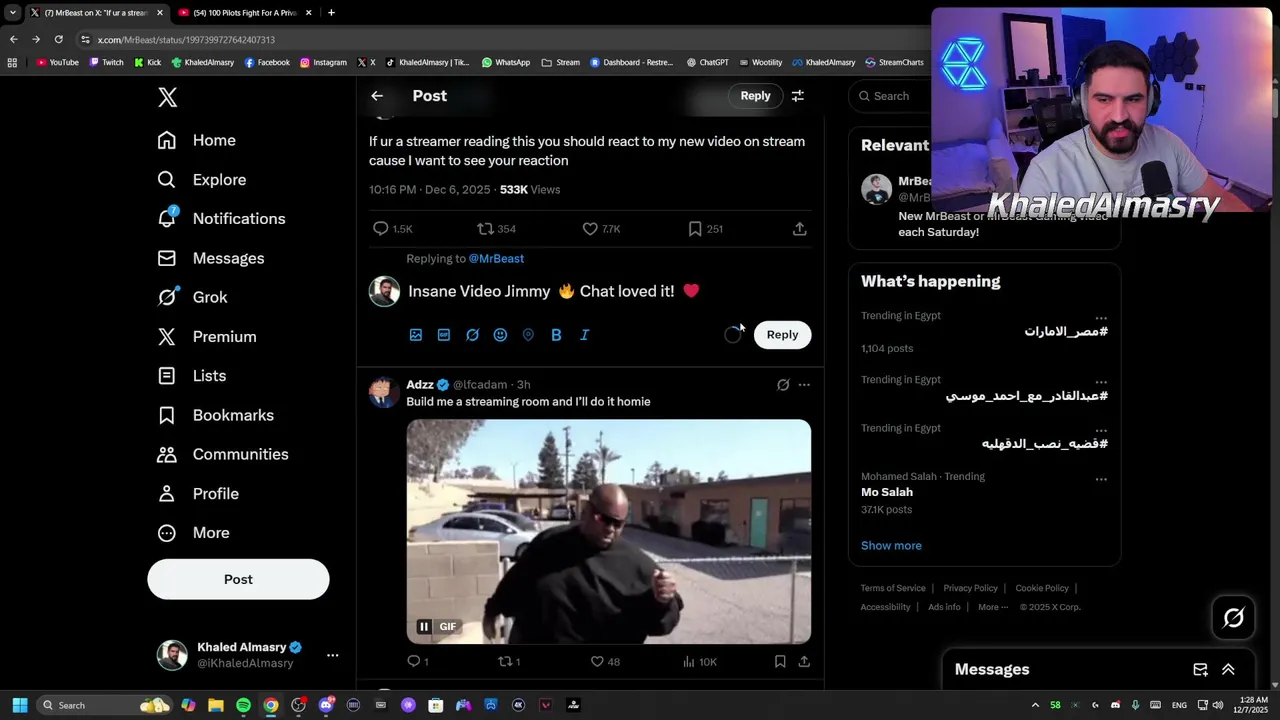Expand the Messages drawer
Image resolution: width=1280 pixels, height=720 pixels.
point(1228,670)
